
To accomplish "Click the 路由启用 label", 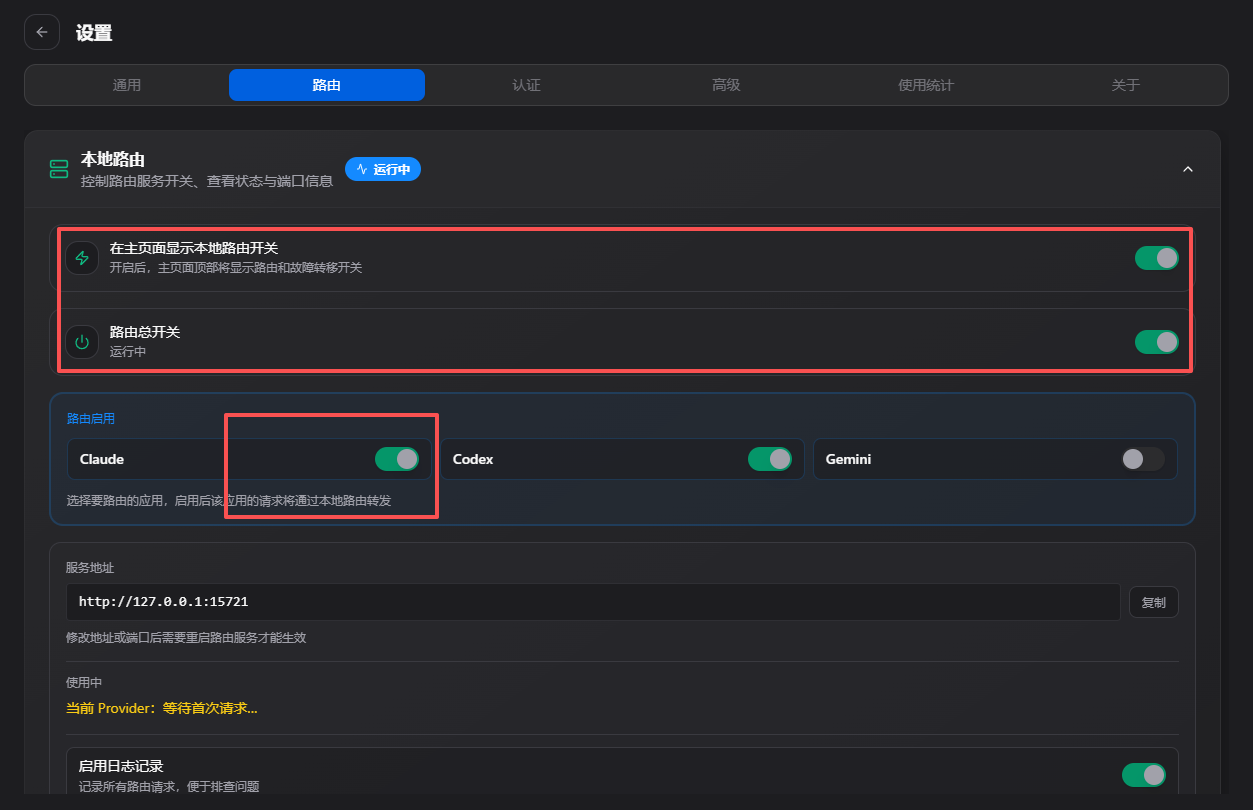I will pos(91,418).
